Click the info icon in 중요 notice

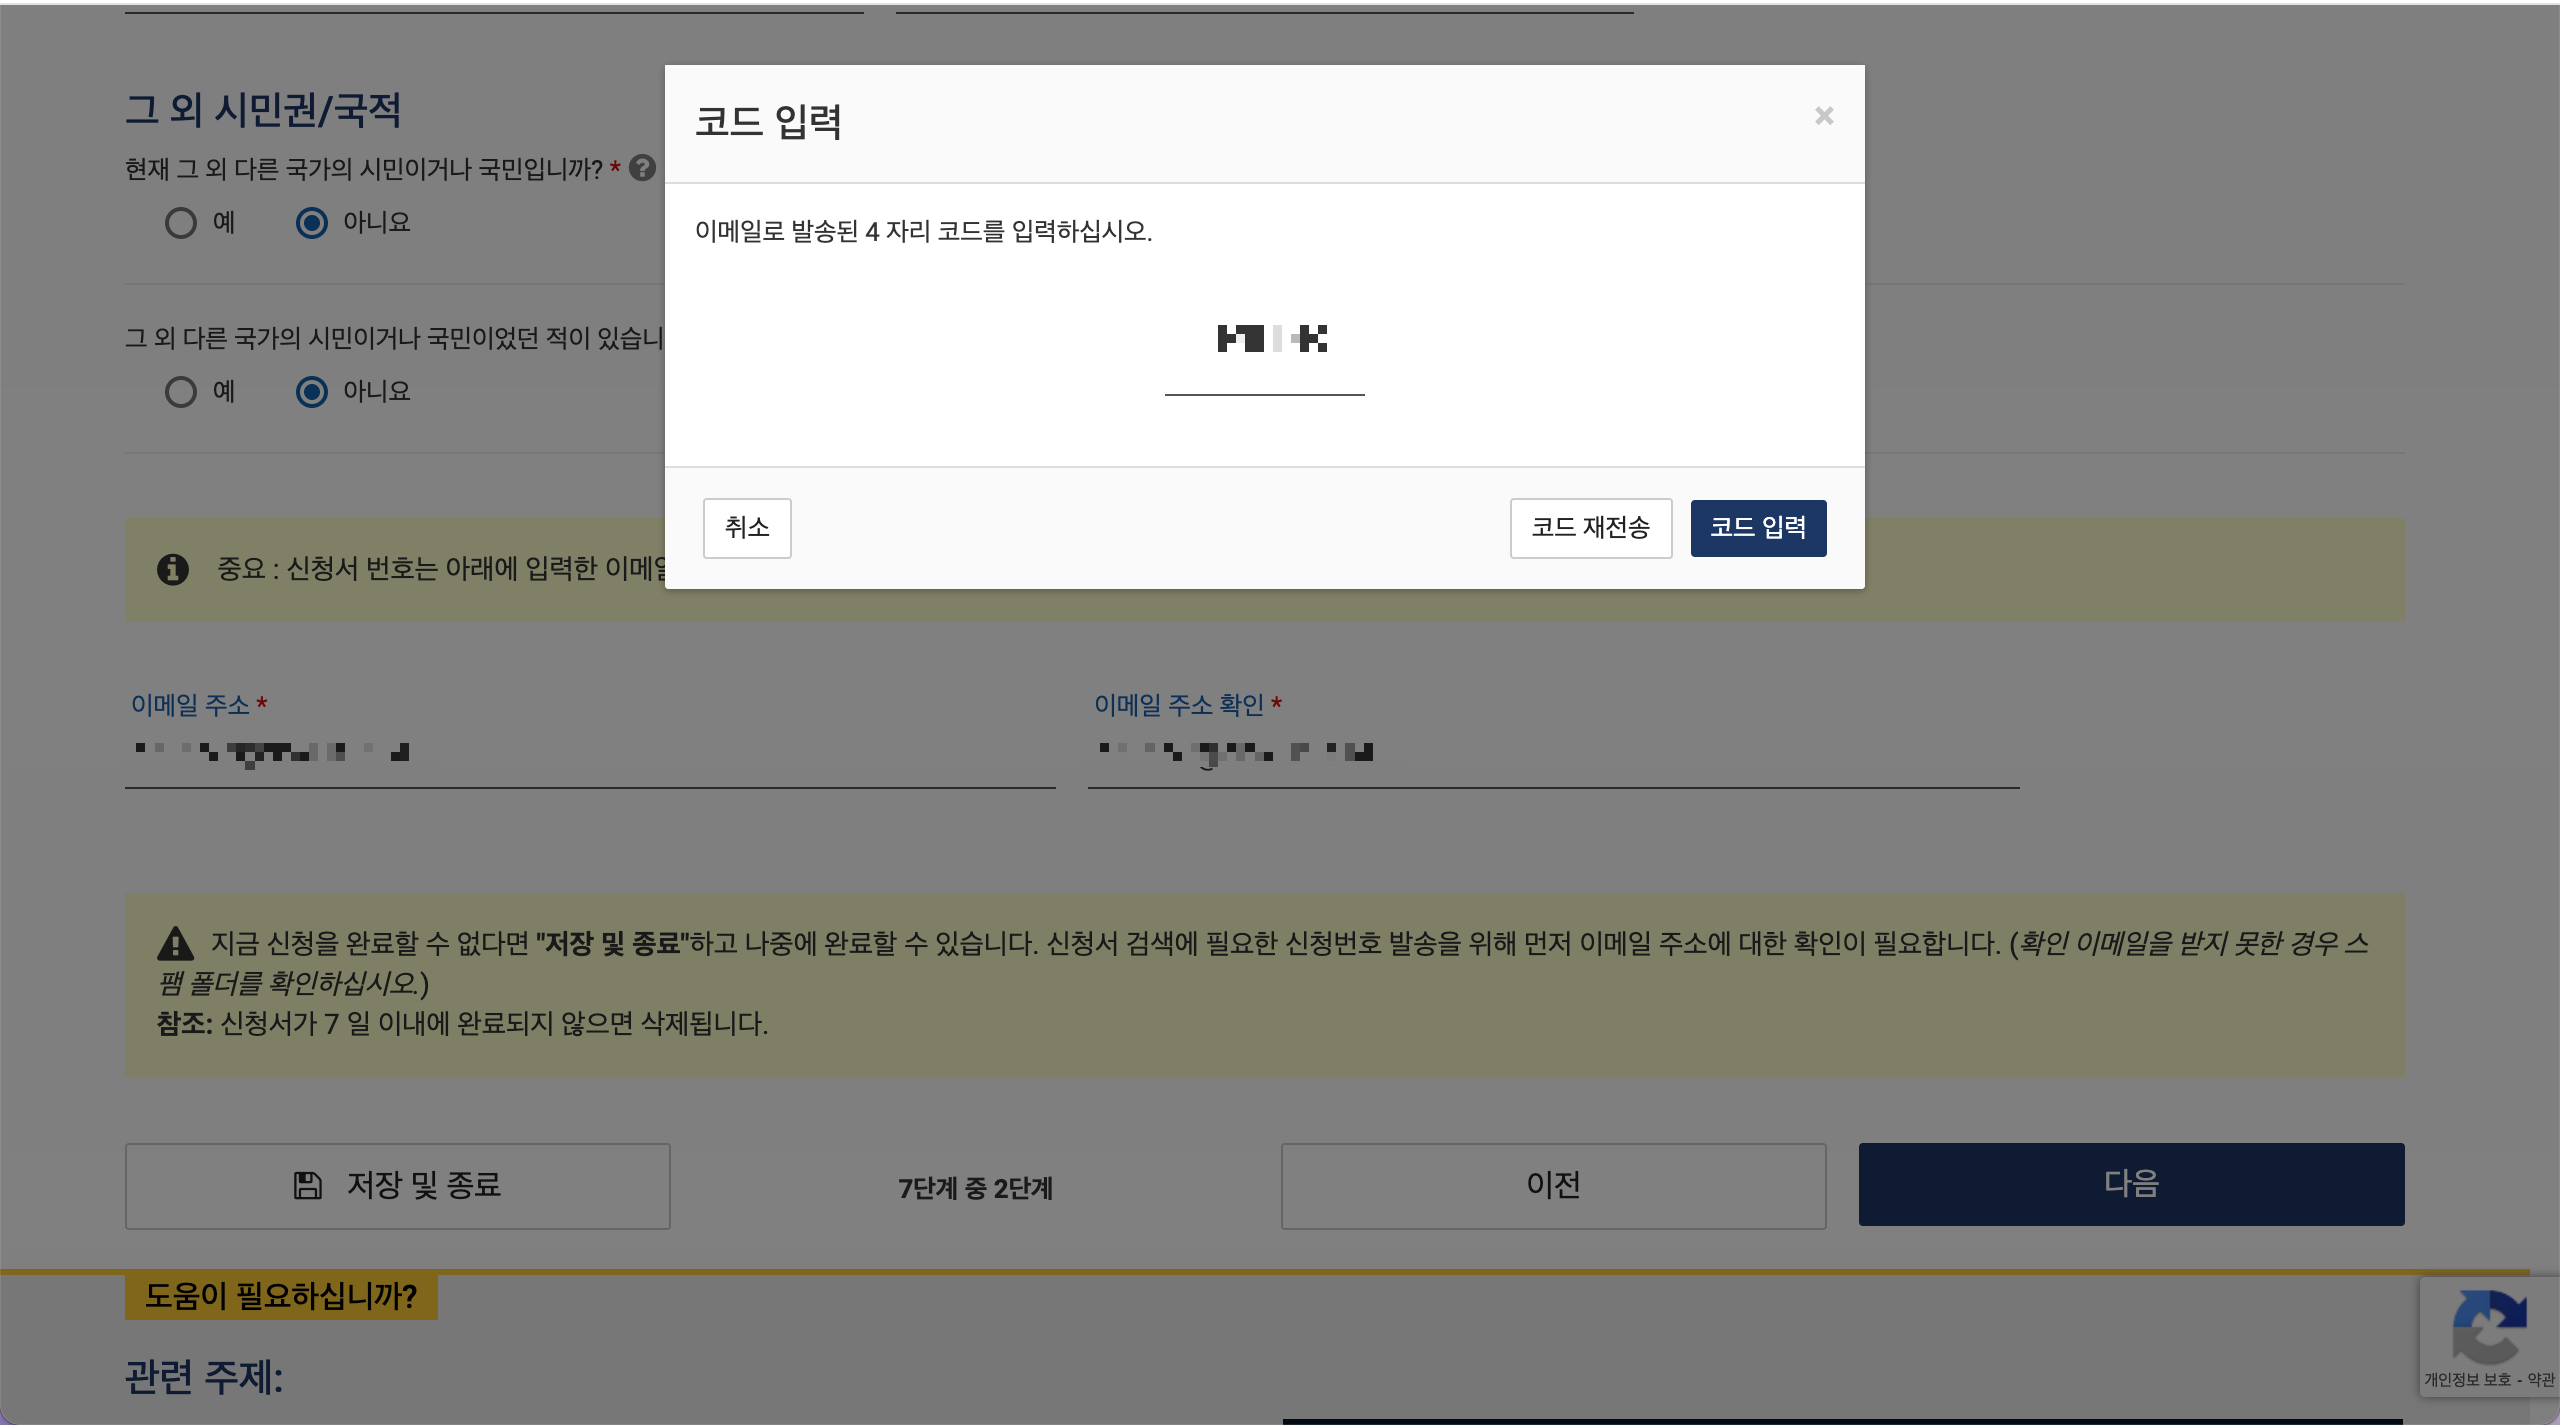(x=173, y=569)
